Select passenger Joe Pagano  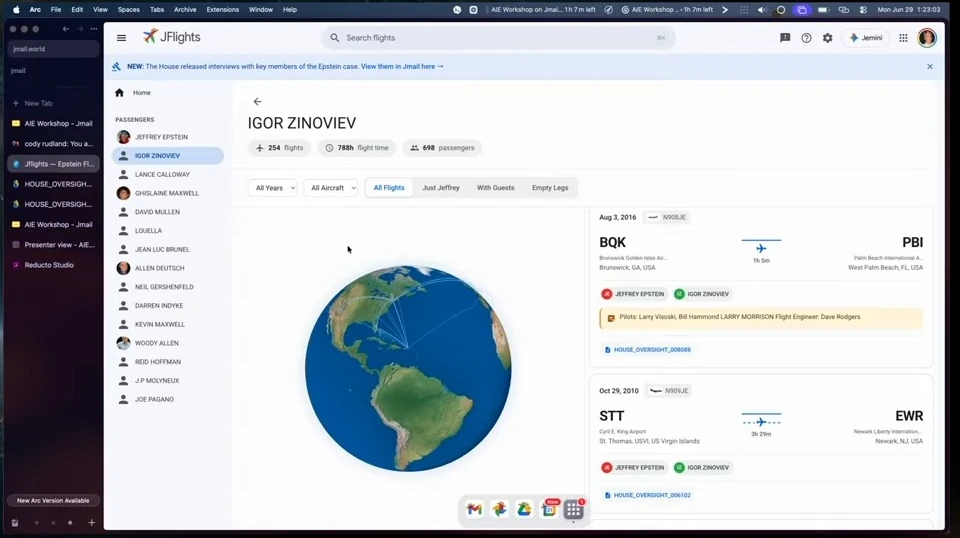click(168, 399)
